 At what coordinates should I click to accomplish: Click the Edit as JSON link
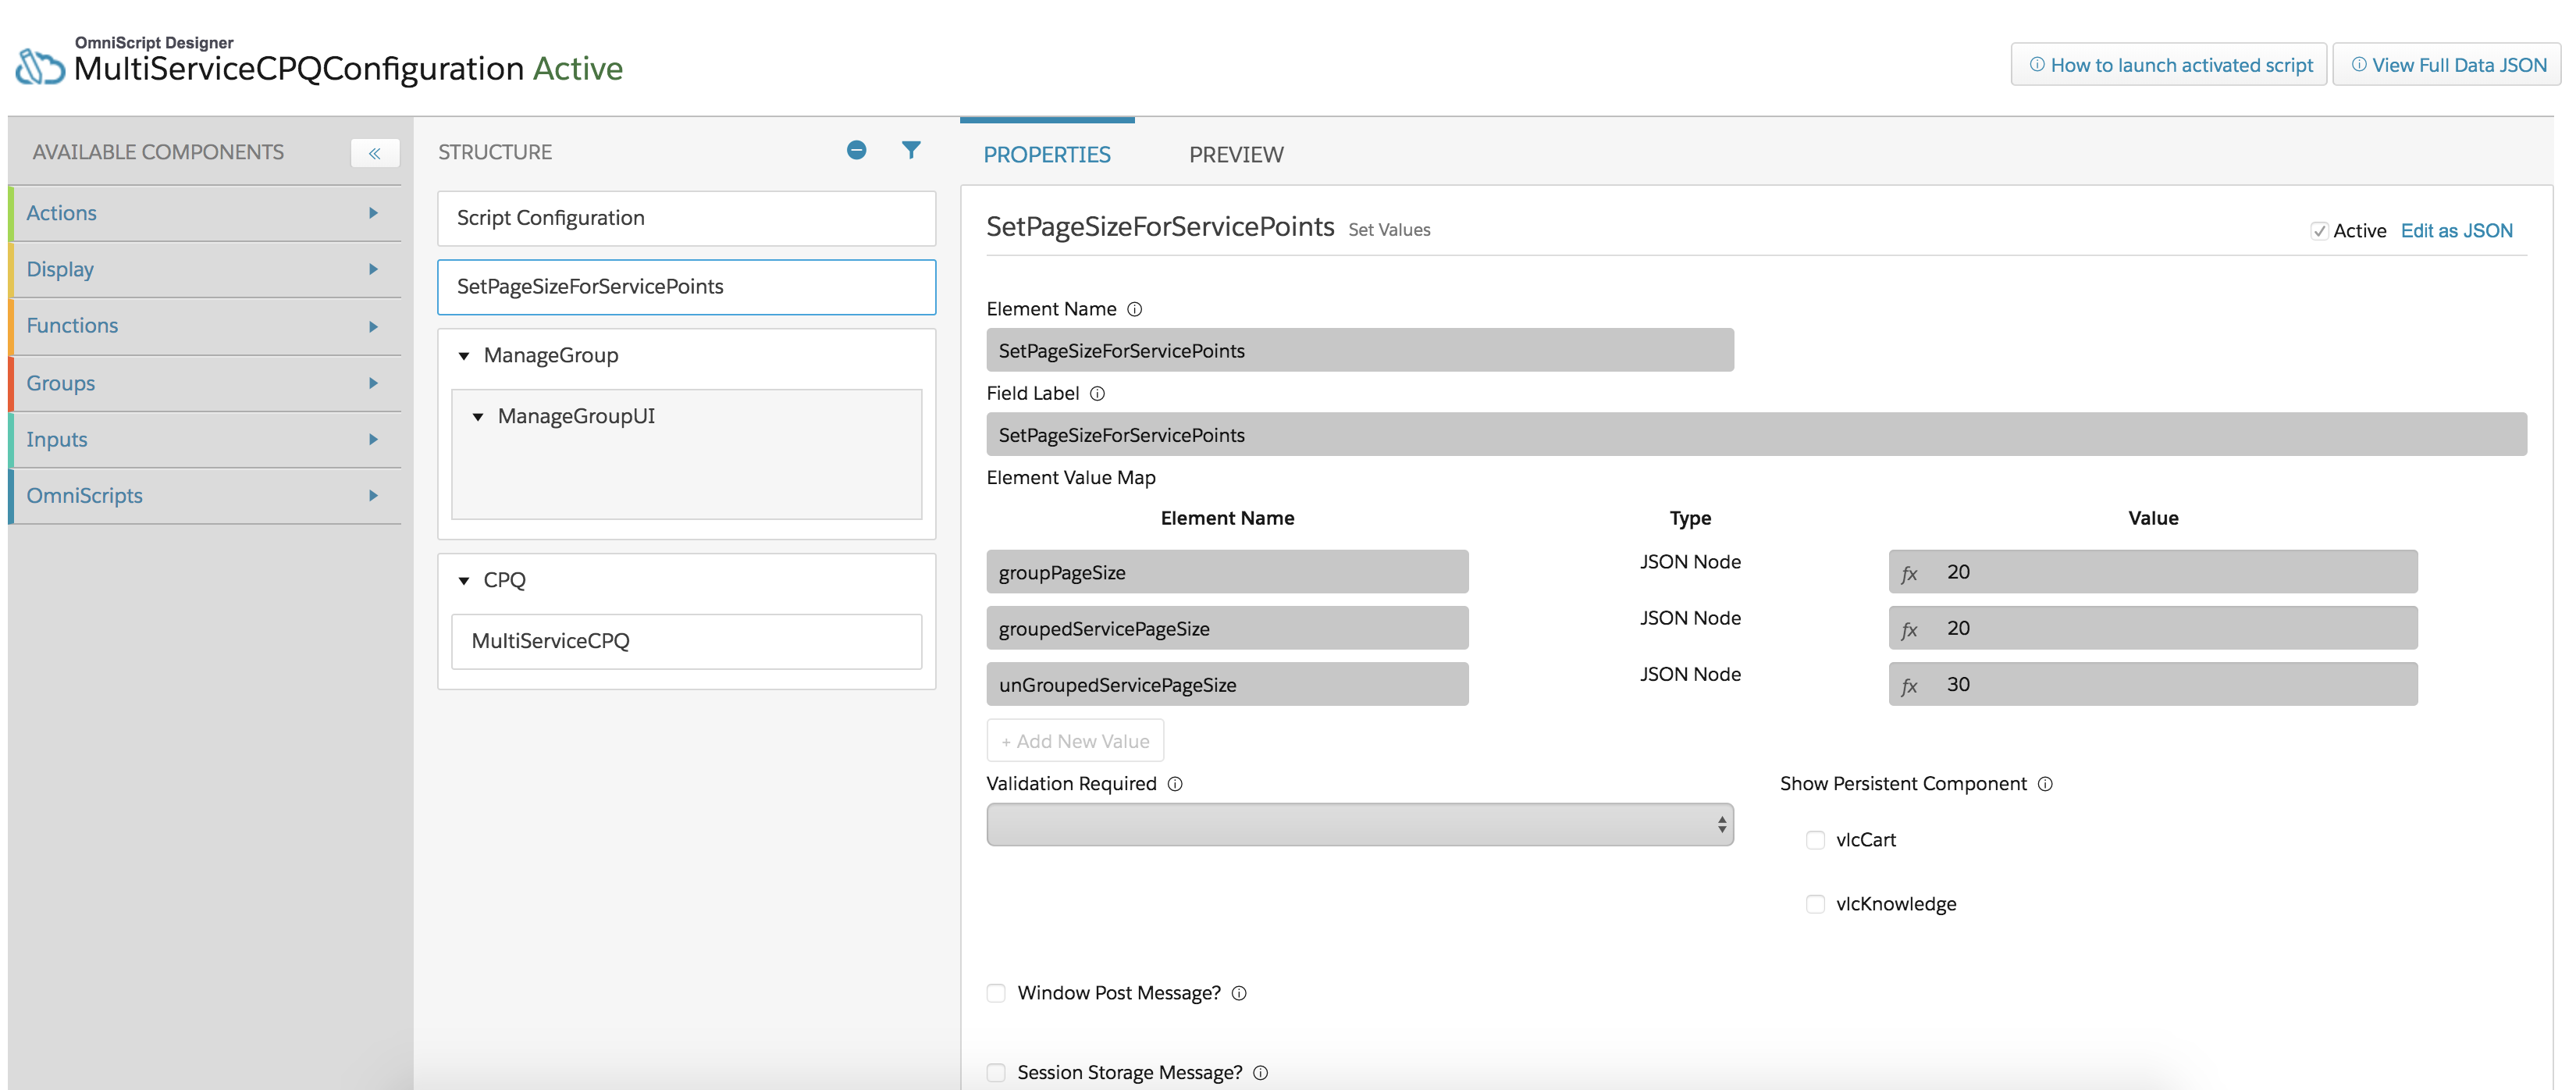(2457, 231)
